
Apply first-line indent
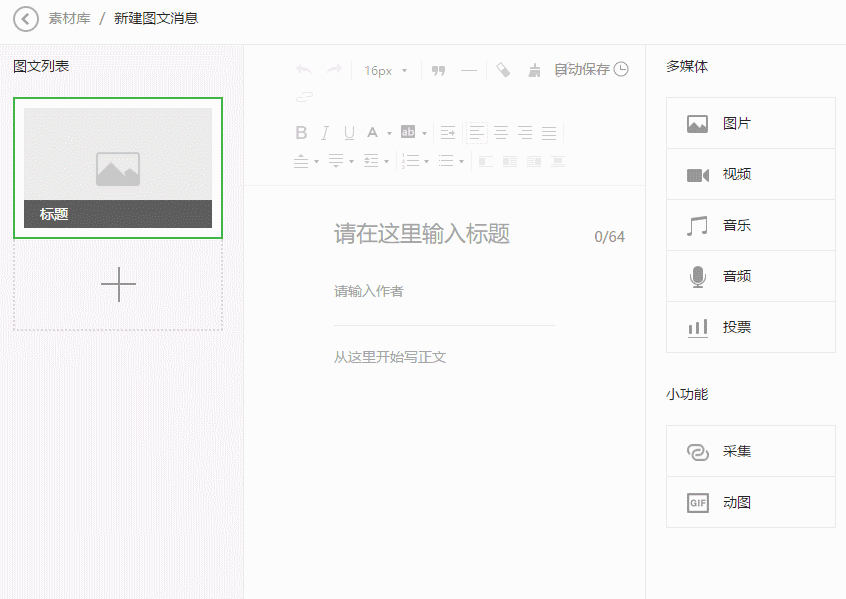pyautogui.click(x=447, y=133)
